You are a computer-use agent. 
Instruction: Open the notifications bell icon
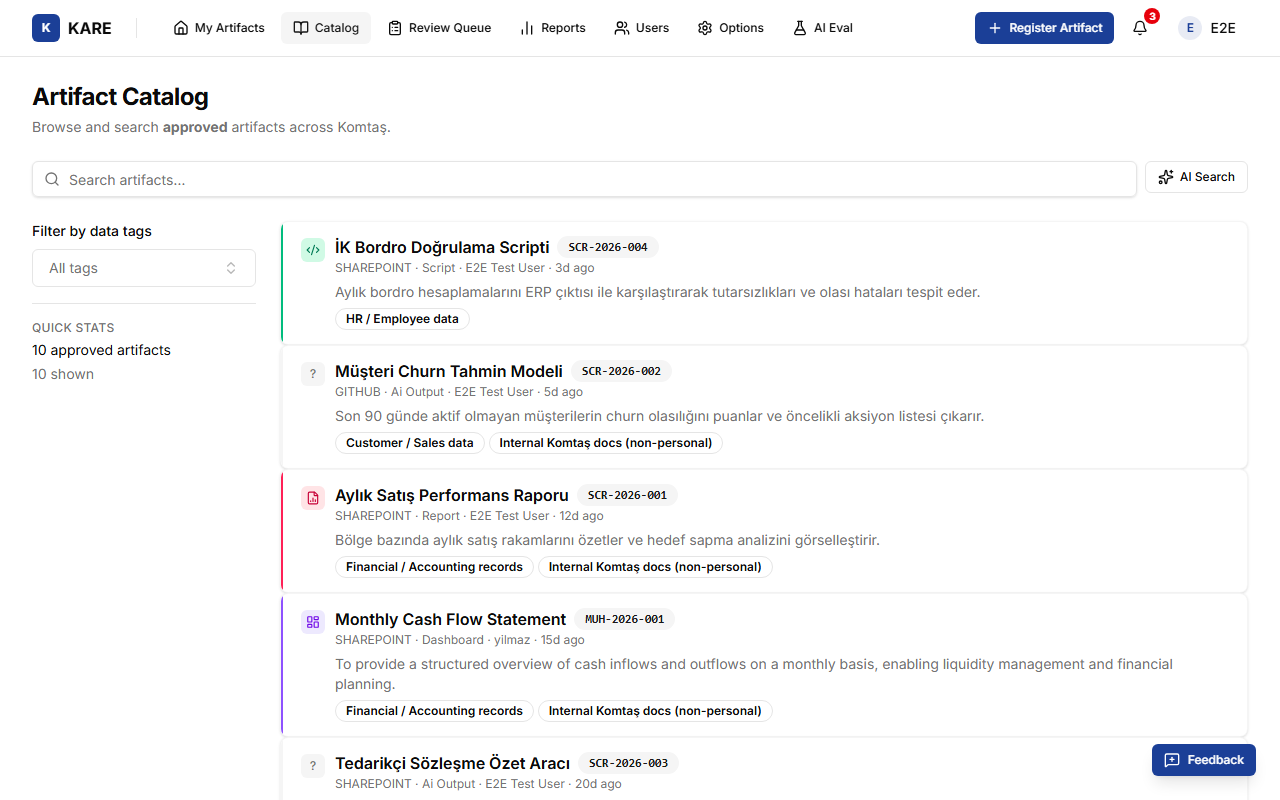[x=1140, y=28]
